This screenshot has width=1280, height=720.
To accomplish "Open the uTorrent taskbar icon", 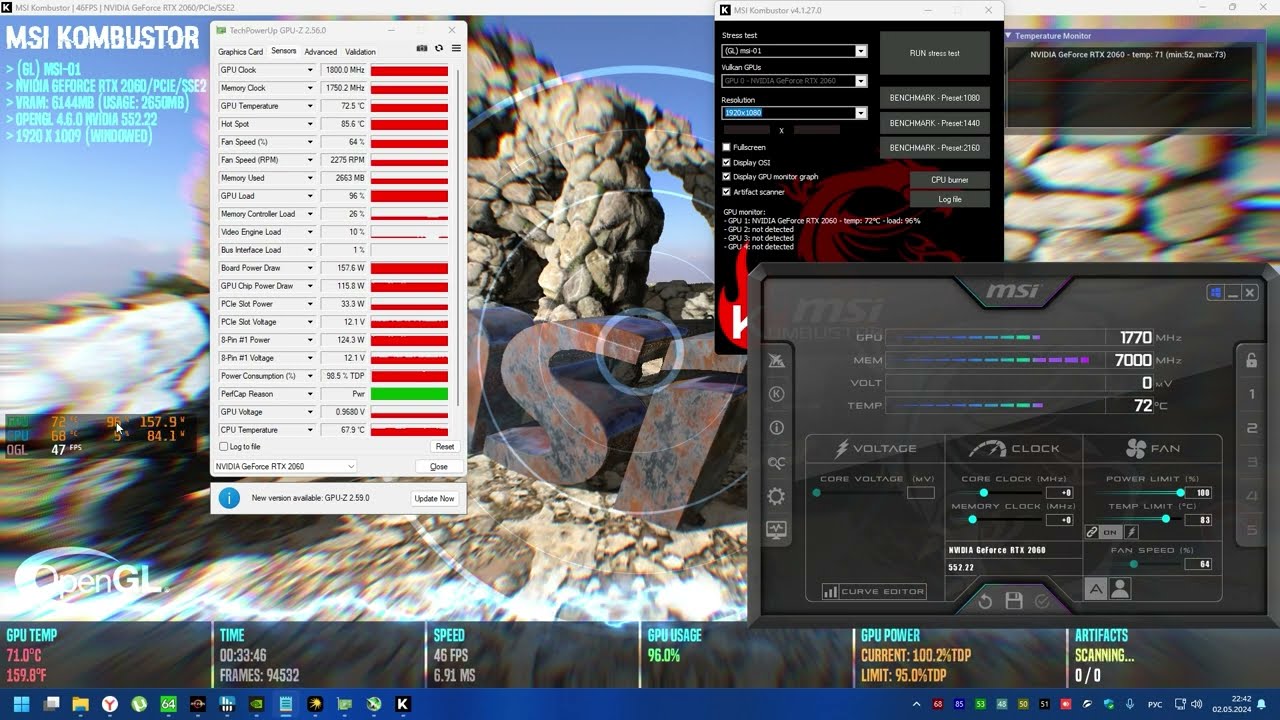I will pos(139,704).
